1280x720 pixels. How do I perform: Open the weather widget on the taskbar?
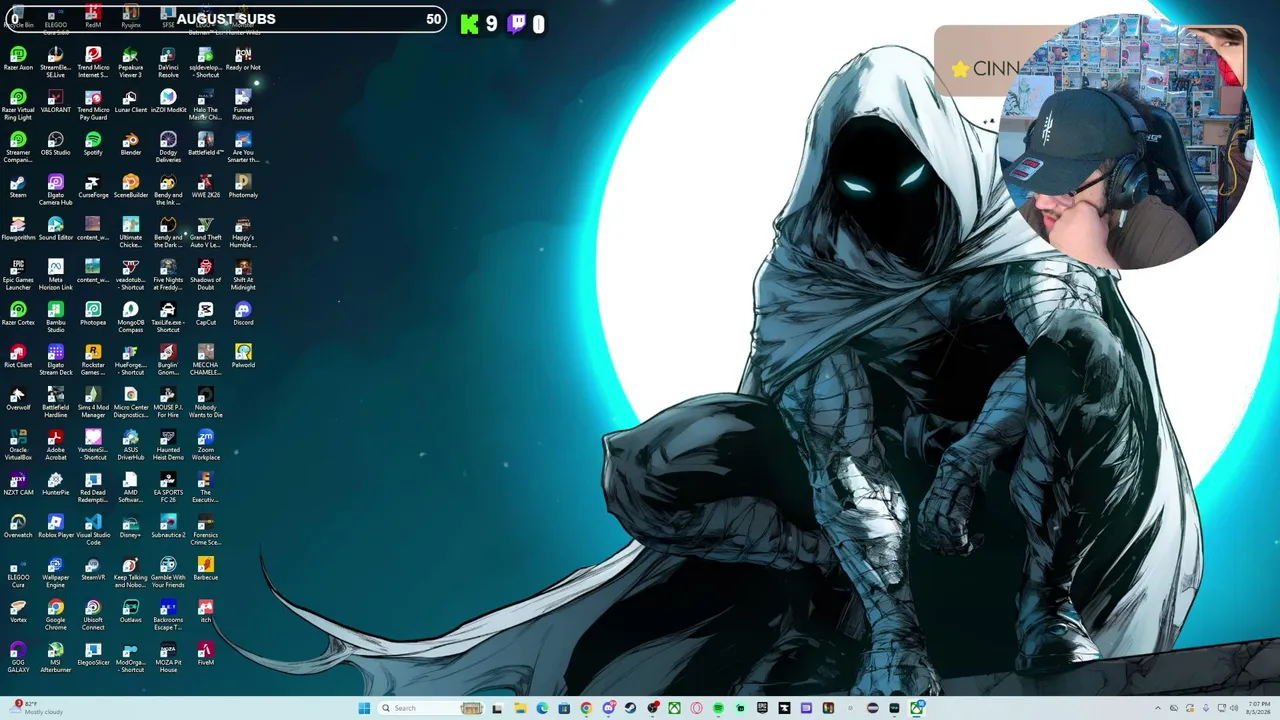38,708
